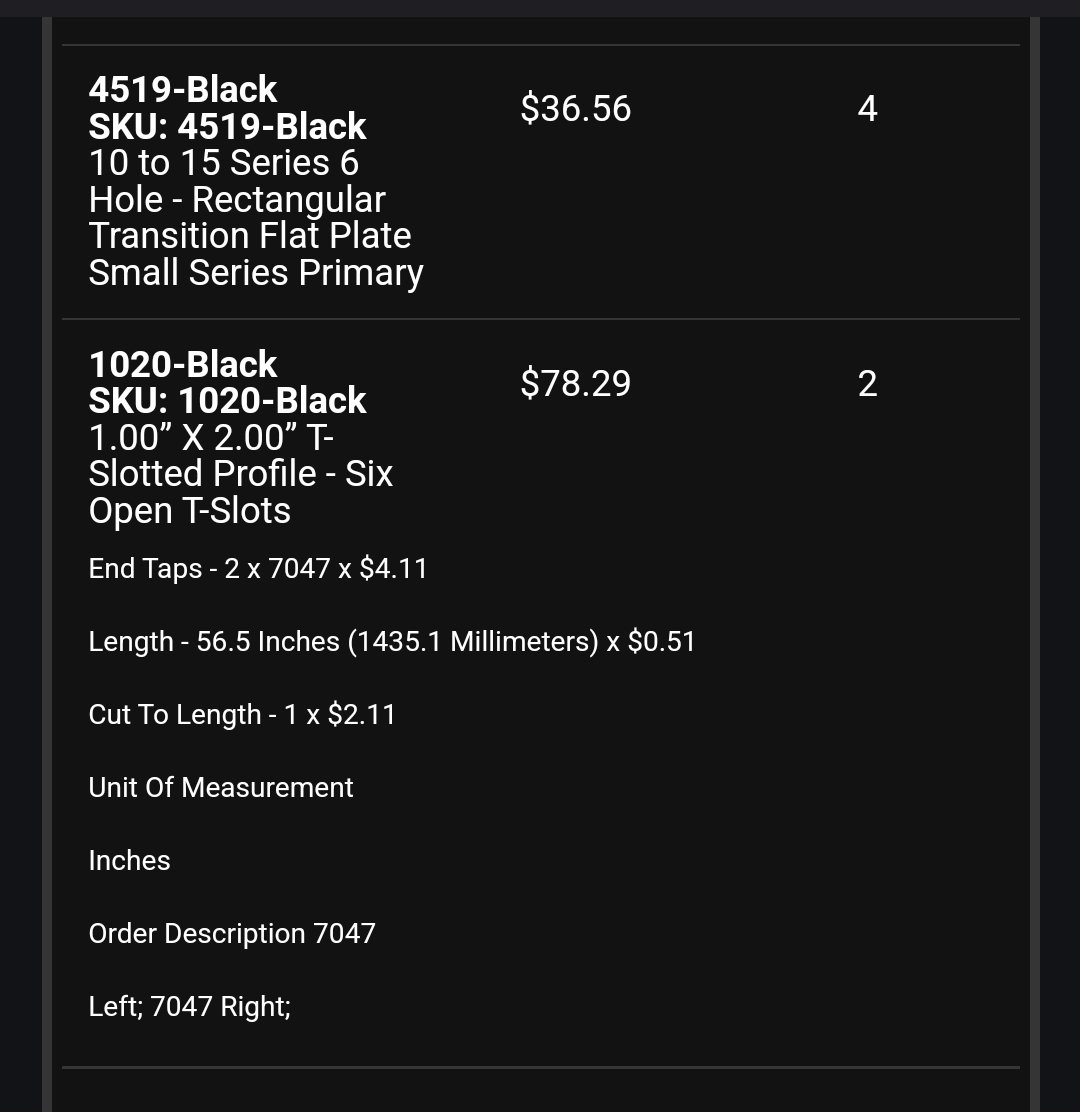Click the Open T-Slots text line
Image resolution: width=1080 pixels, height=1112 pixels.
[189, 511]
